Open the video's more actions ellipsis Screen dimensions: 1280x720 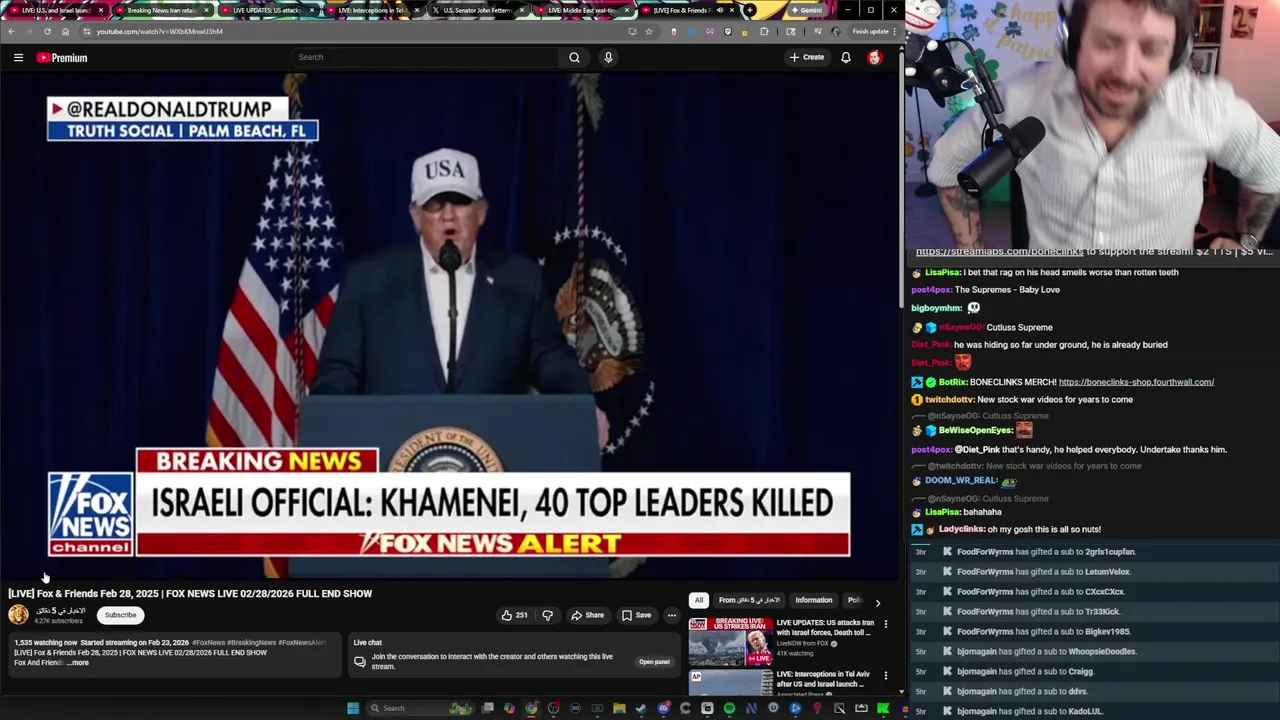point(672,615)
